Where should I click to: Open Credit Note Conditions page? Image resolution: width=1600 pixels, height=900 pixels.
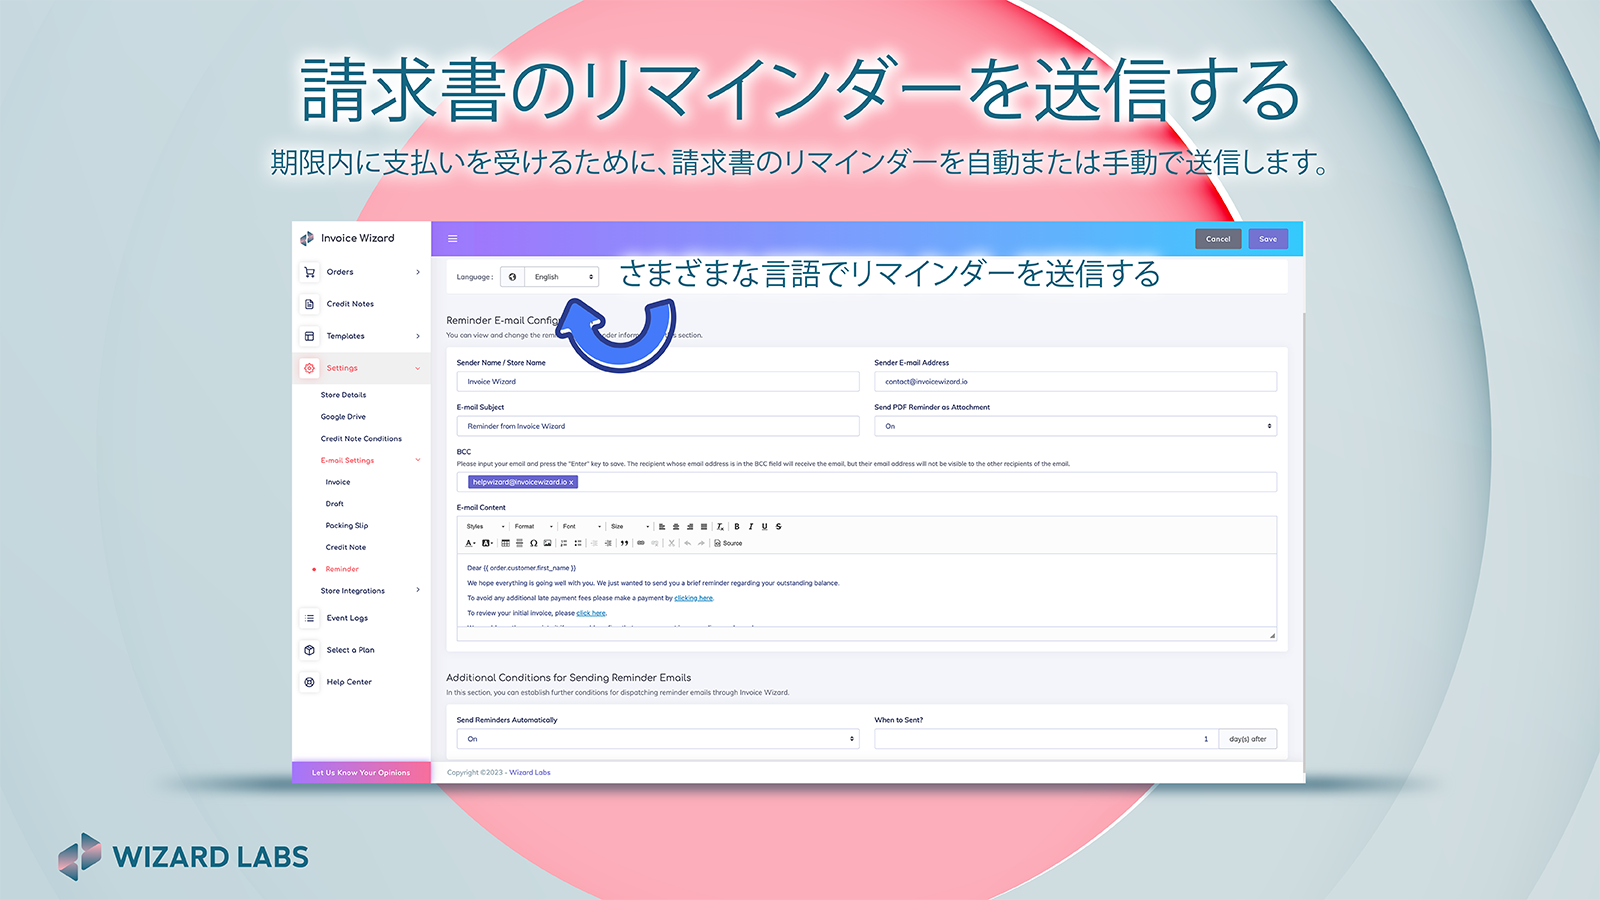pos(361,439)
